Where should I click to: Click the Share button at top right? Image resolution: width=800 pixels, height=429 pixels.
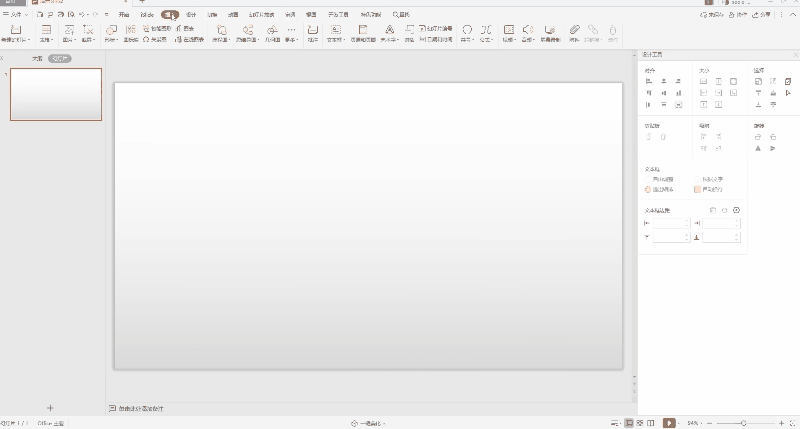(x=762, y=15)
